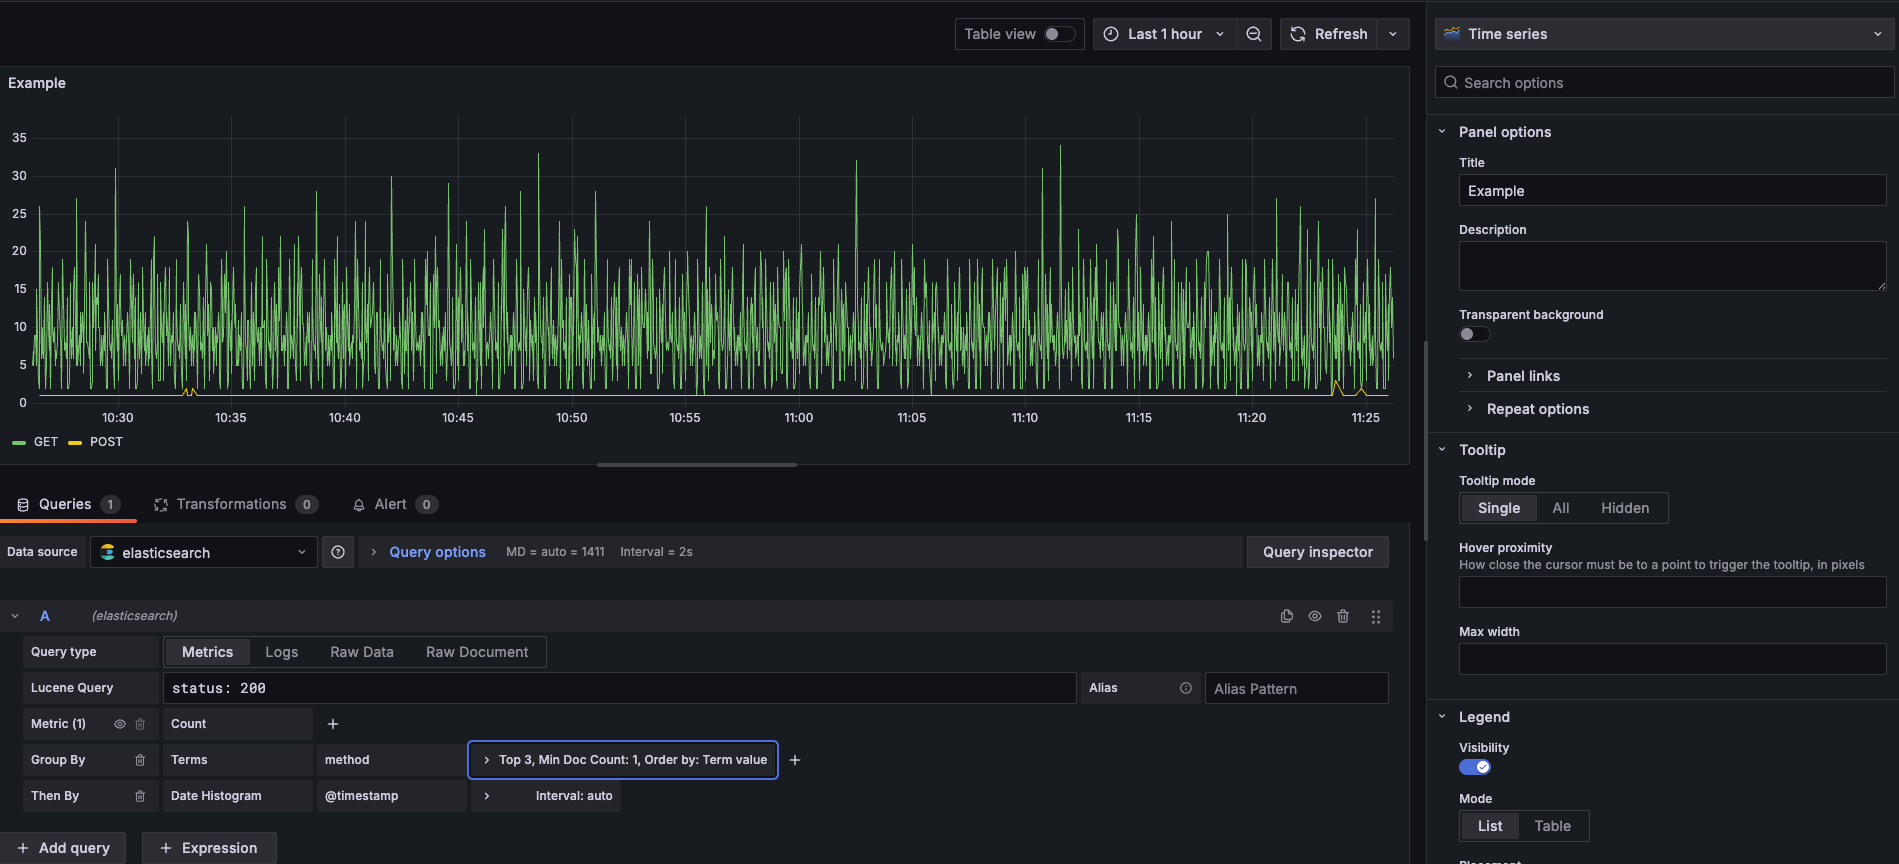Click the zoom out time range icon
The height and width of the screenshot is (864, 1899).
click(1253, 34)
